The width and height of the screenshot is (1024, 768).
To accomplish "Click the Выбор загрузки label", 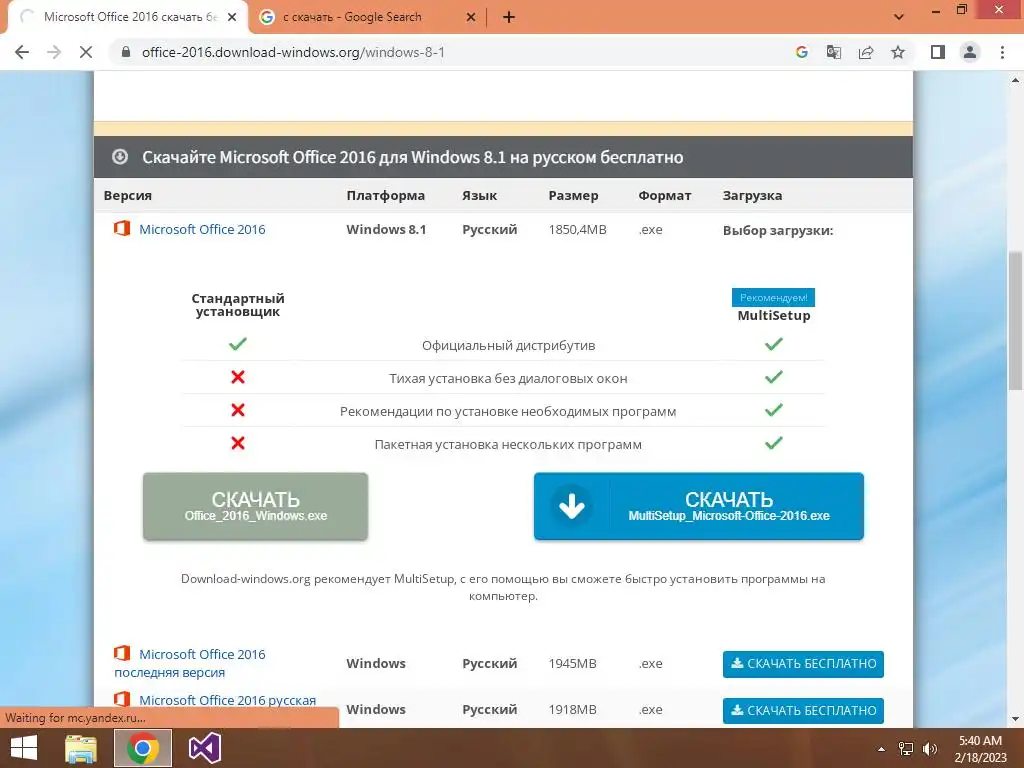I will click(778, 230).
